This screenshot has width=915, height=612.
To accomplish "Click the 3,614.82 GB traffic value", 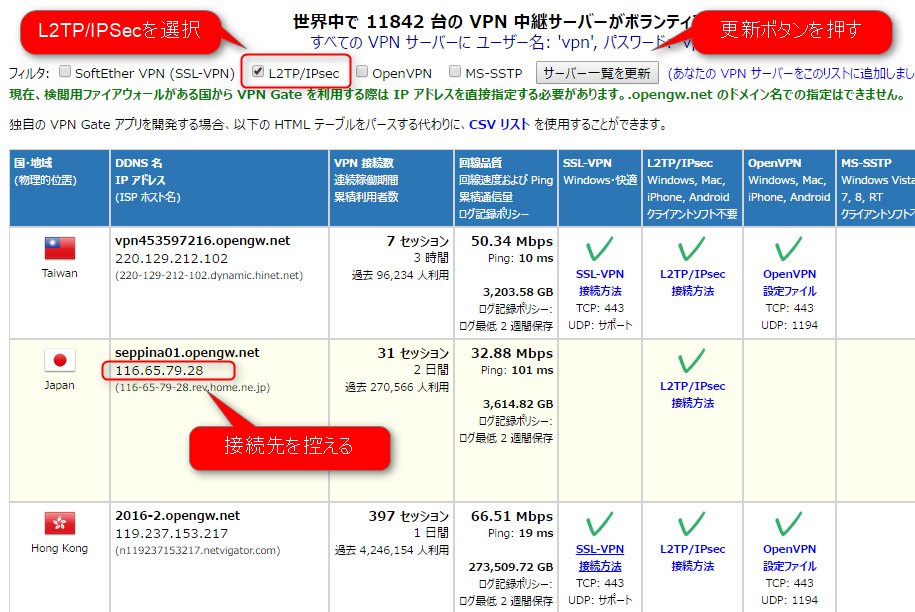I will point(518,404).
